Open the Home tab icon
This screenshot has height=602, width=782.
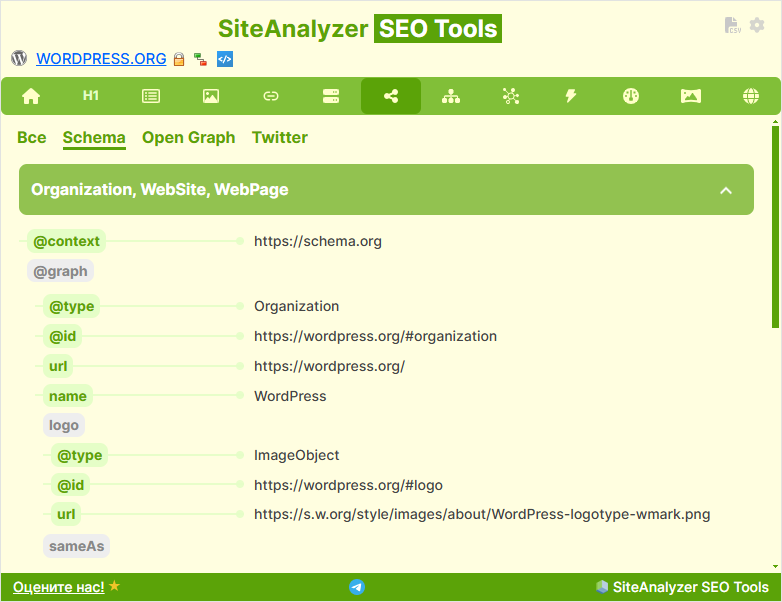pyautogui.click(x=31, y=96)
